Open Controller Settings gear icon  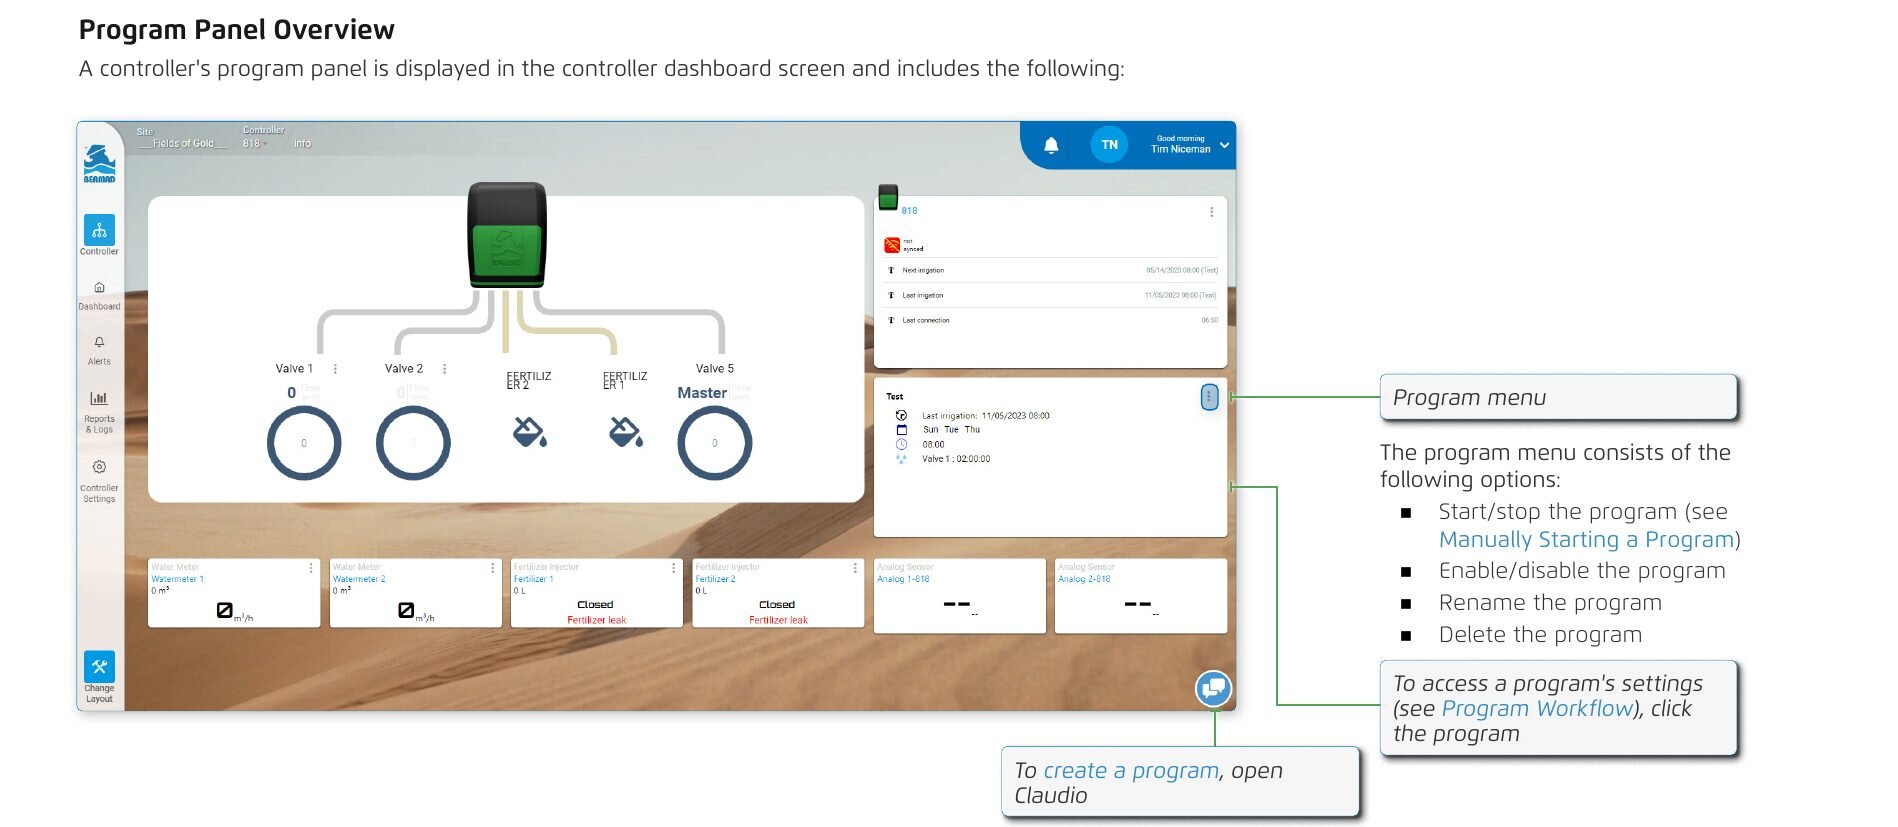tap(99, 467)
